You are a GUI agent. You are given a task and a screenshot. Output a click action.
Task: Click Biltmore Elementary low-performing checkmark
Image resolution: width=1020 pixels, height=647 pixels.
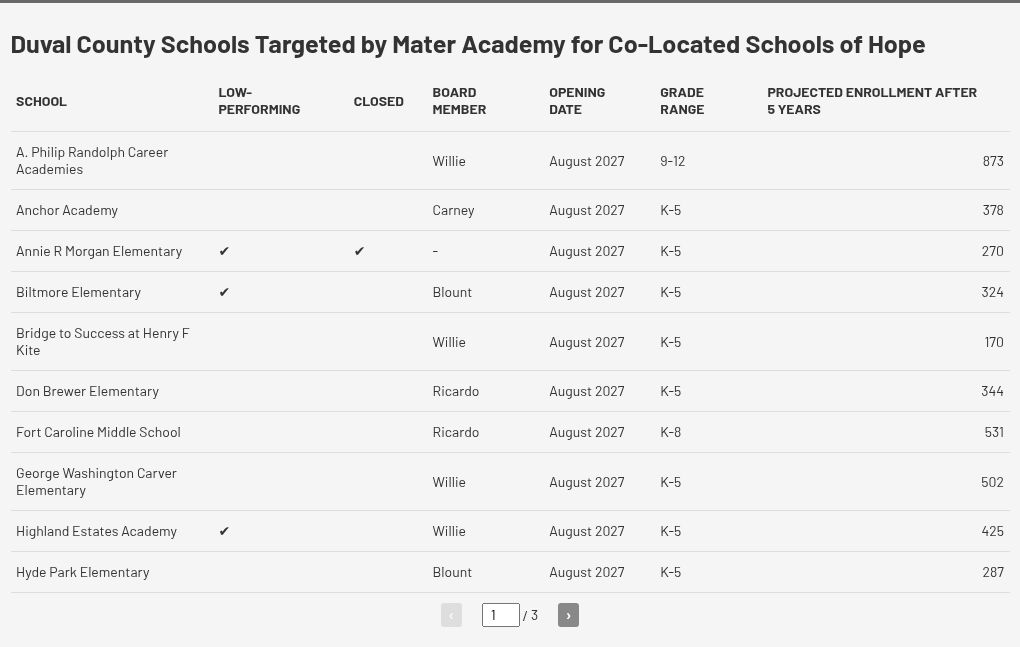(x=224, y=292)
